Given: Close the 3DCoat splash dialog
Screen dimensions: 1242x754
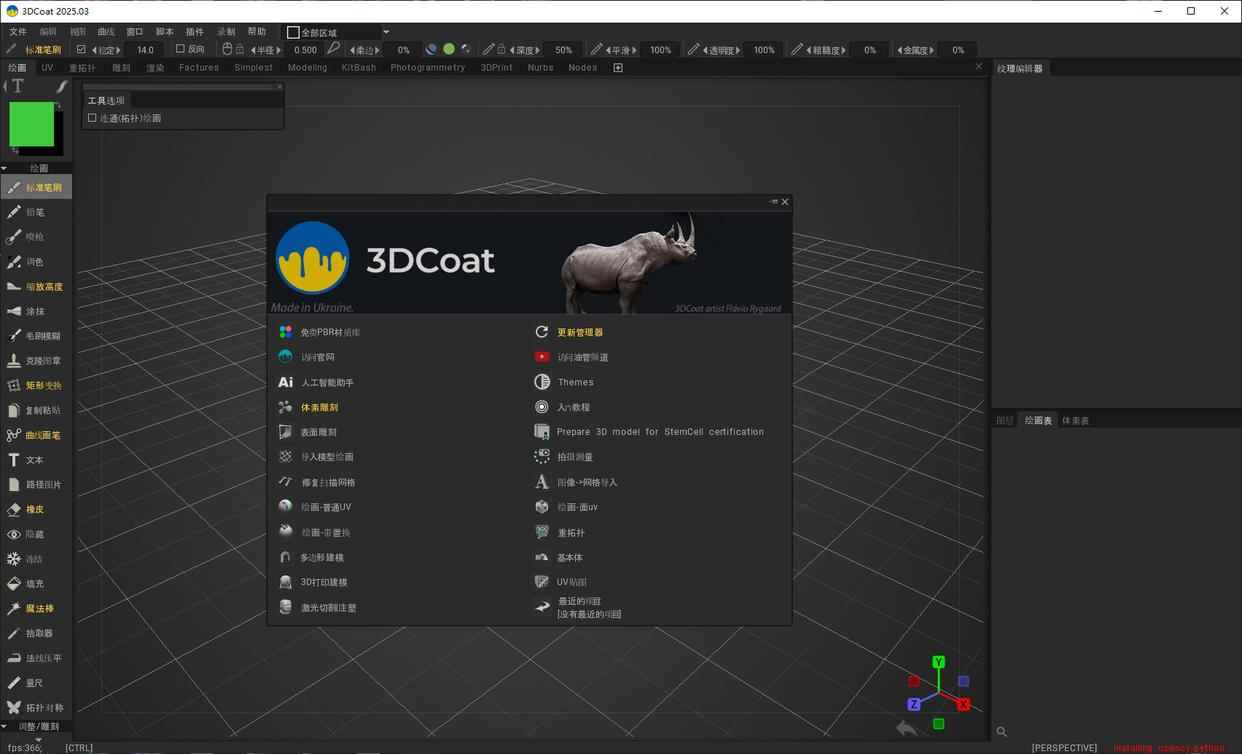Looking at the screenshot, I should [x=785, y=202].
